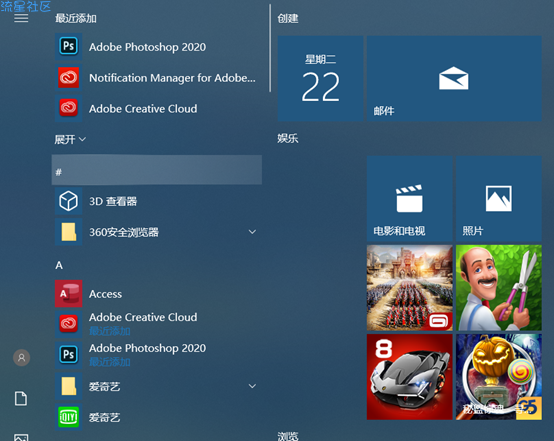Open the Asphalt 8 racing car tile

(409, 377)
